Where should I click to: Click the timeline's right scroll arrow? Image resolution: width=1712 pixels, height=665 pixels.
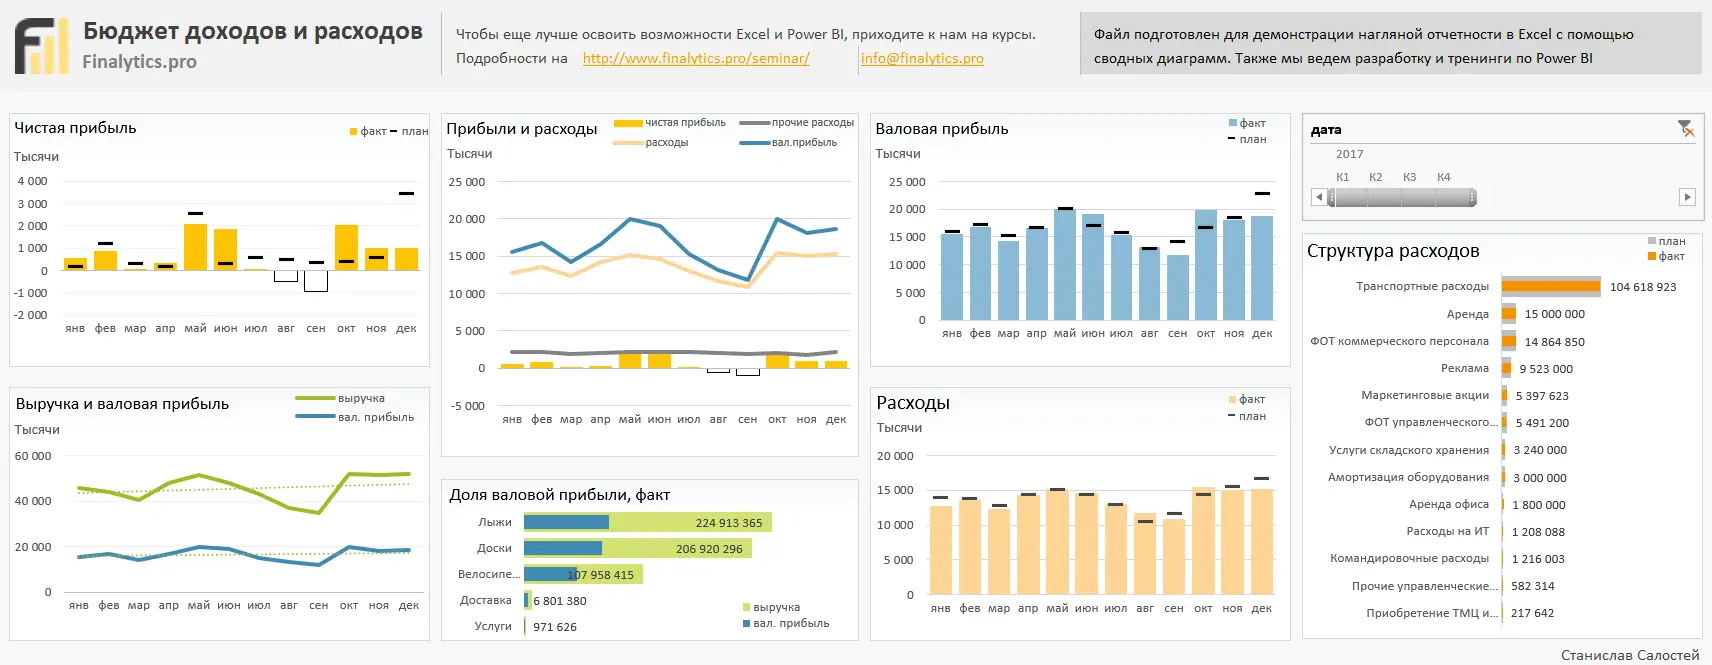[x=1687, y=197]
